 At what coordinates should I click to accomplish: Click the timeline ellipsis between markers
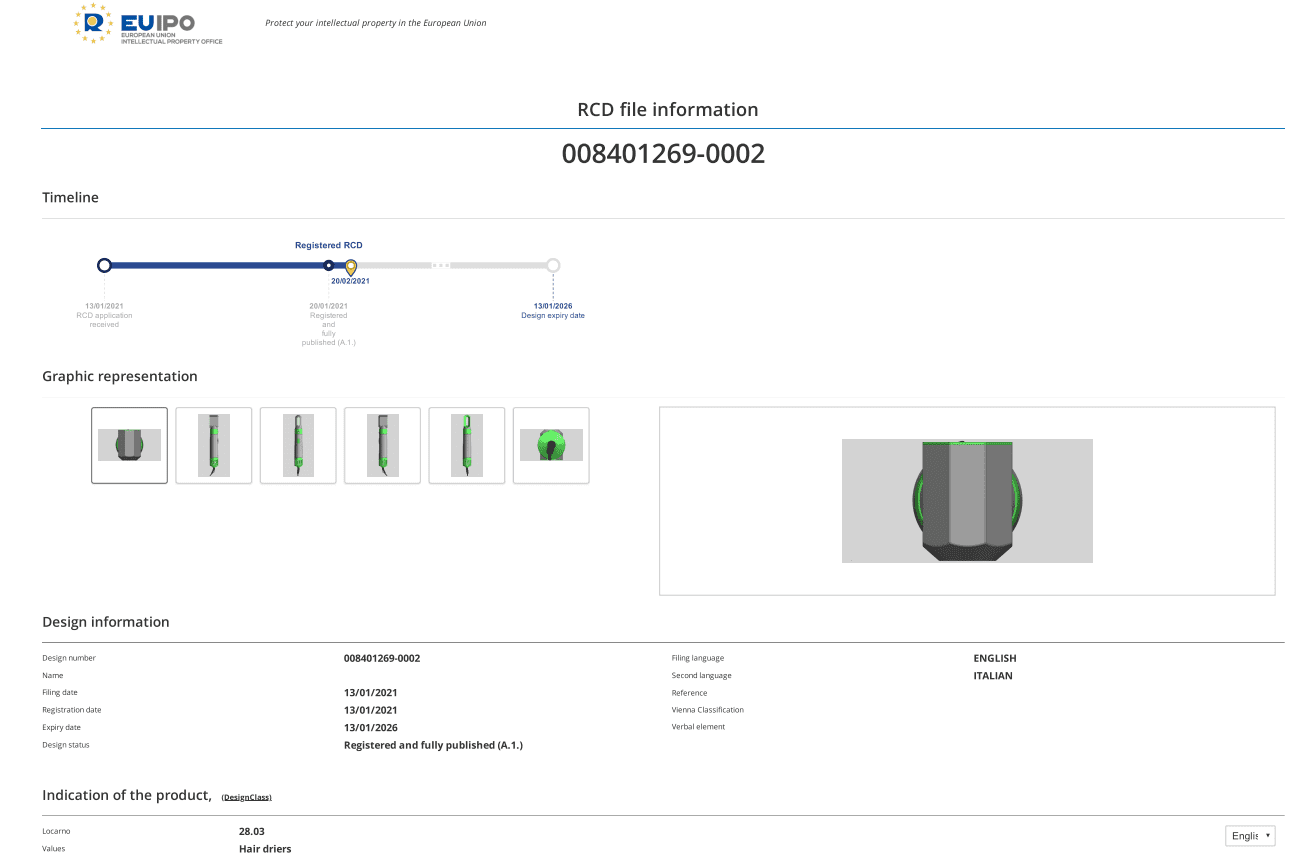click(441, 265)
